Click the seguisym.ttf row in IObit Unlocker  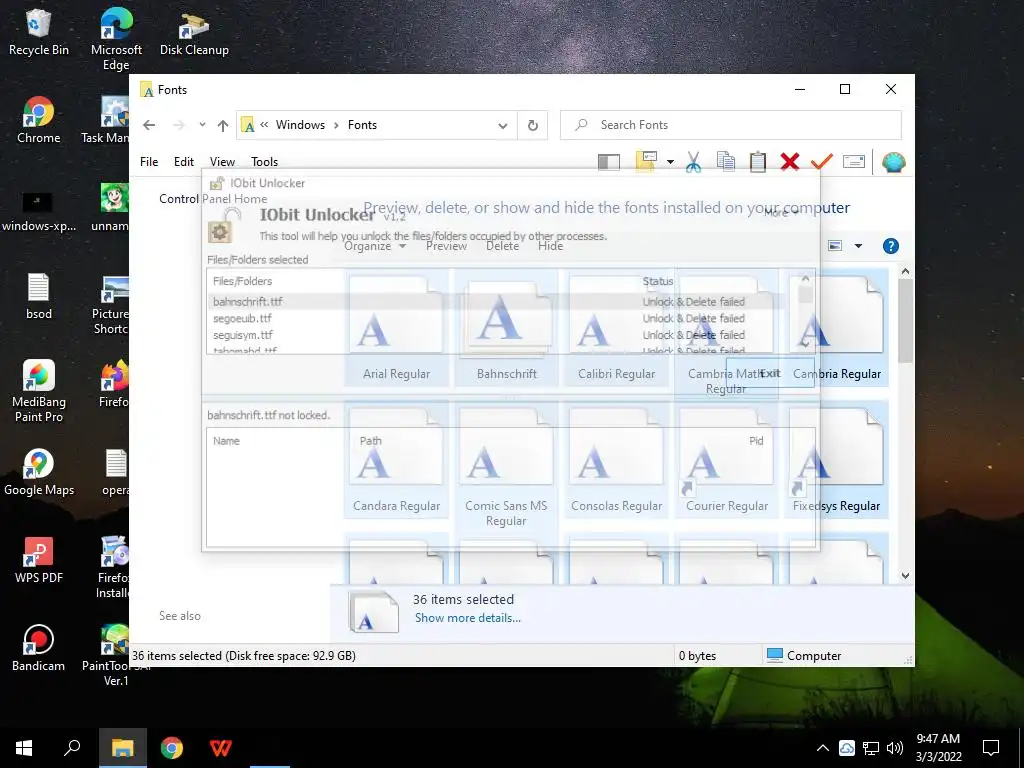coord(494,335)
